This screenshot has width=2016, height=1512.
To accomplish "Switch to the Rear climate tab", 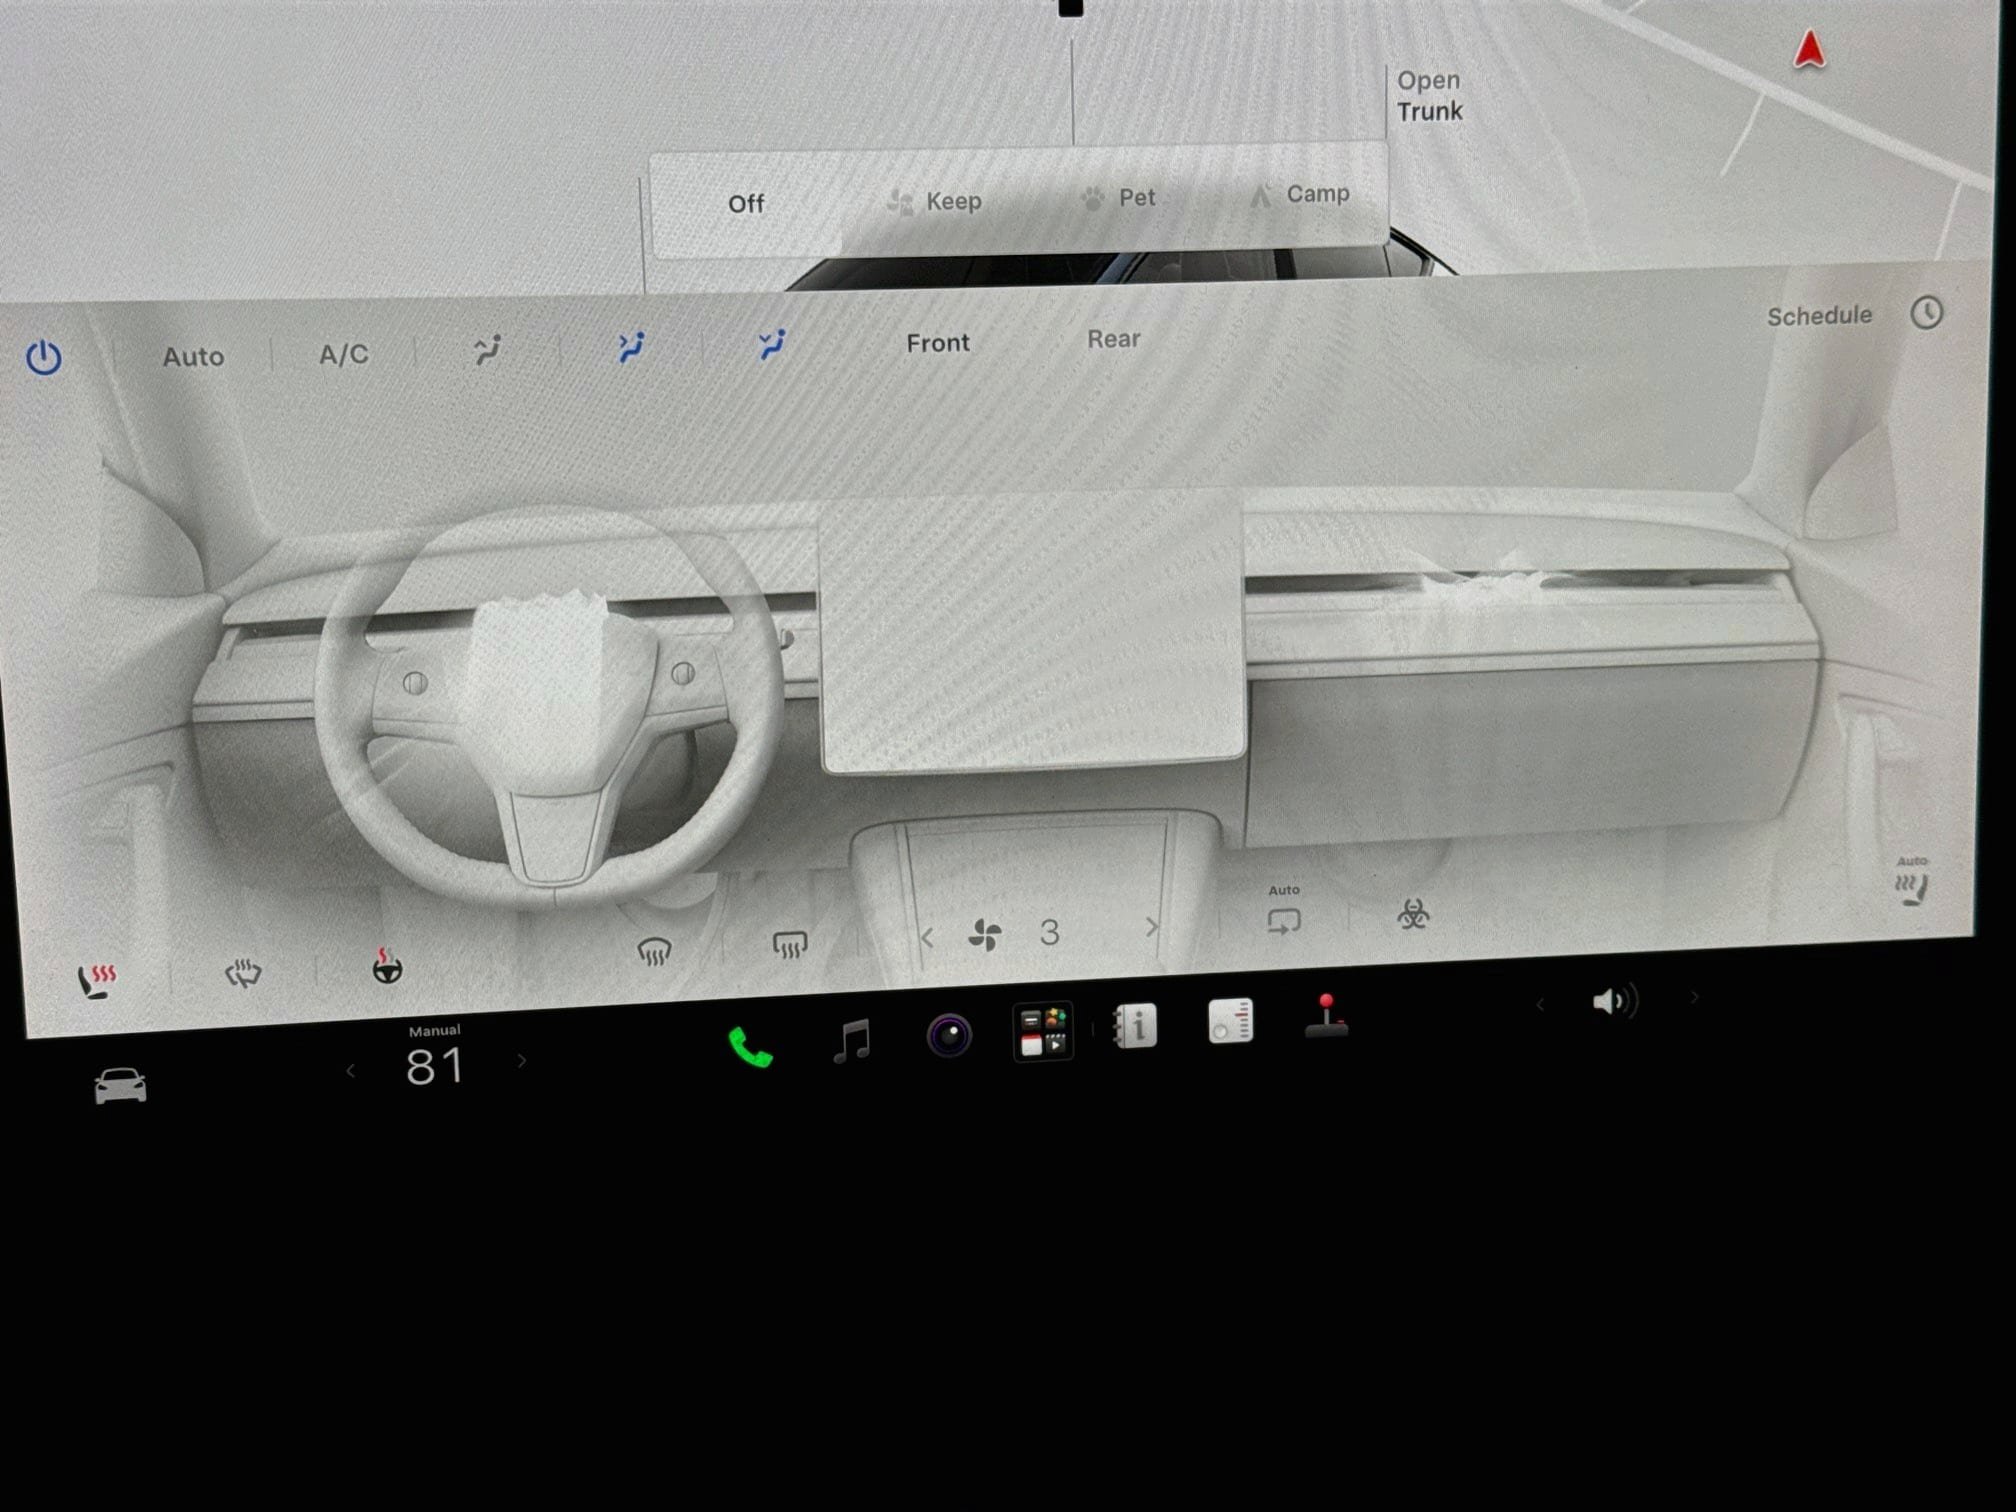I will click(1113, 339).
